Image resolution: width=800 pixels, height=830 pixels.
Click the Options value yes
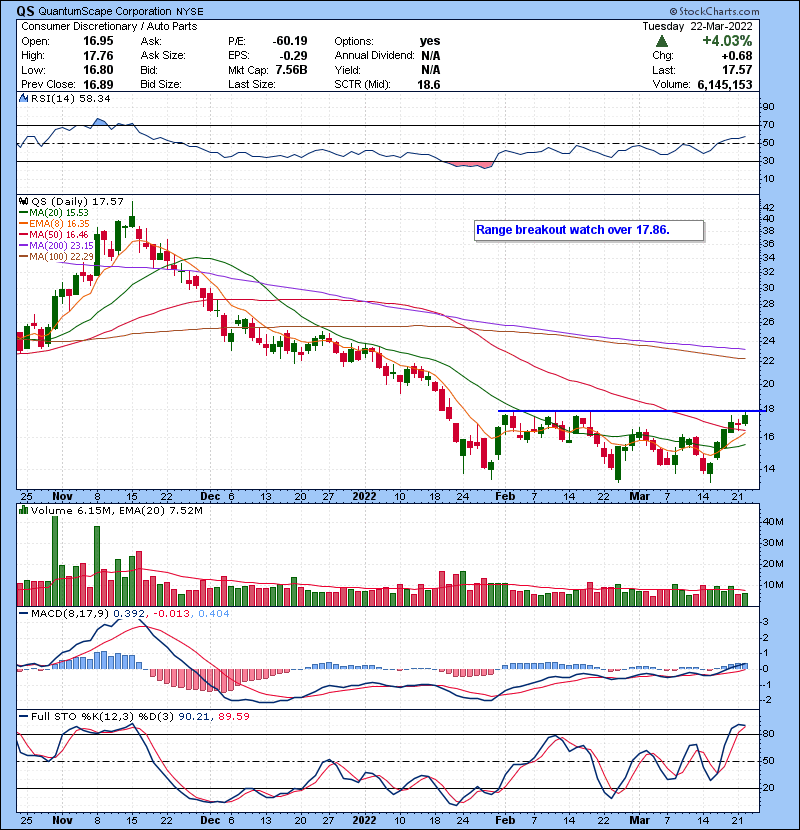(429, 41)
